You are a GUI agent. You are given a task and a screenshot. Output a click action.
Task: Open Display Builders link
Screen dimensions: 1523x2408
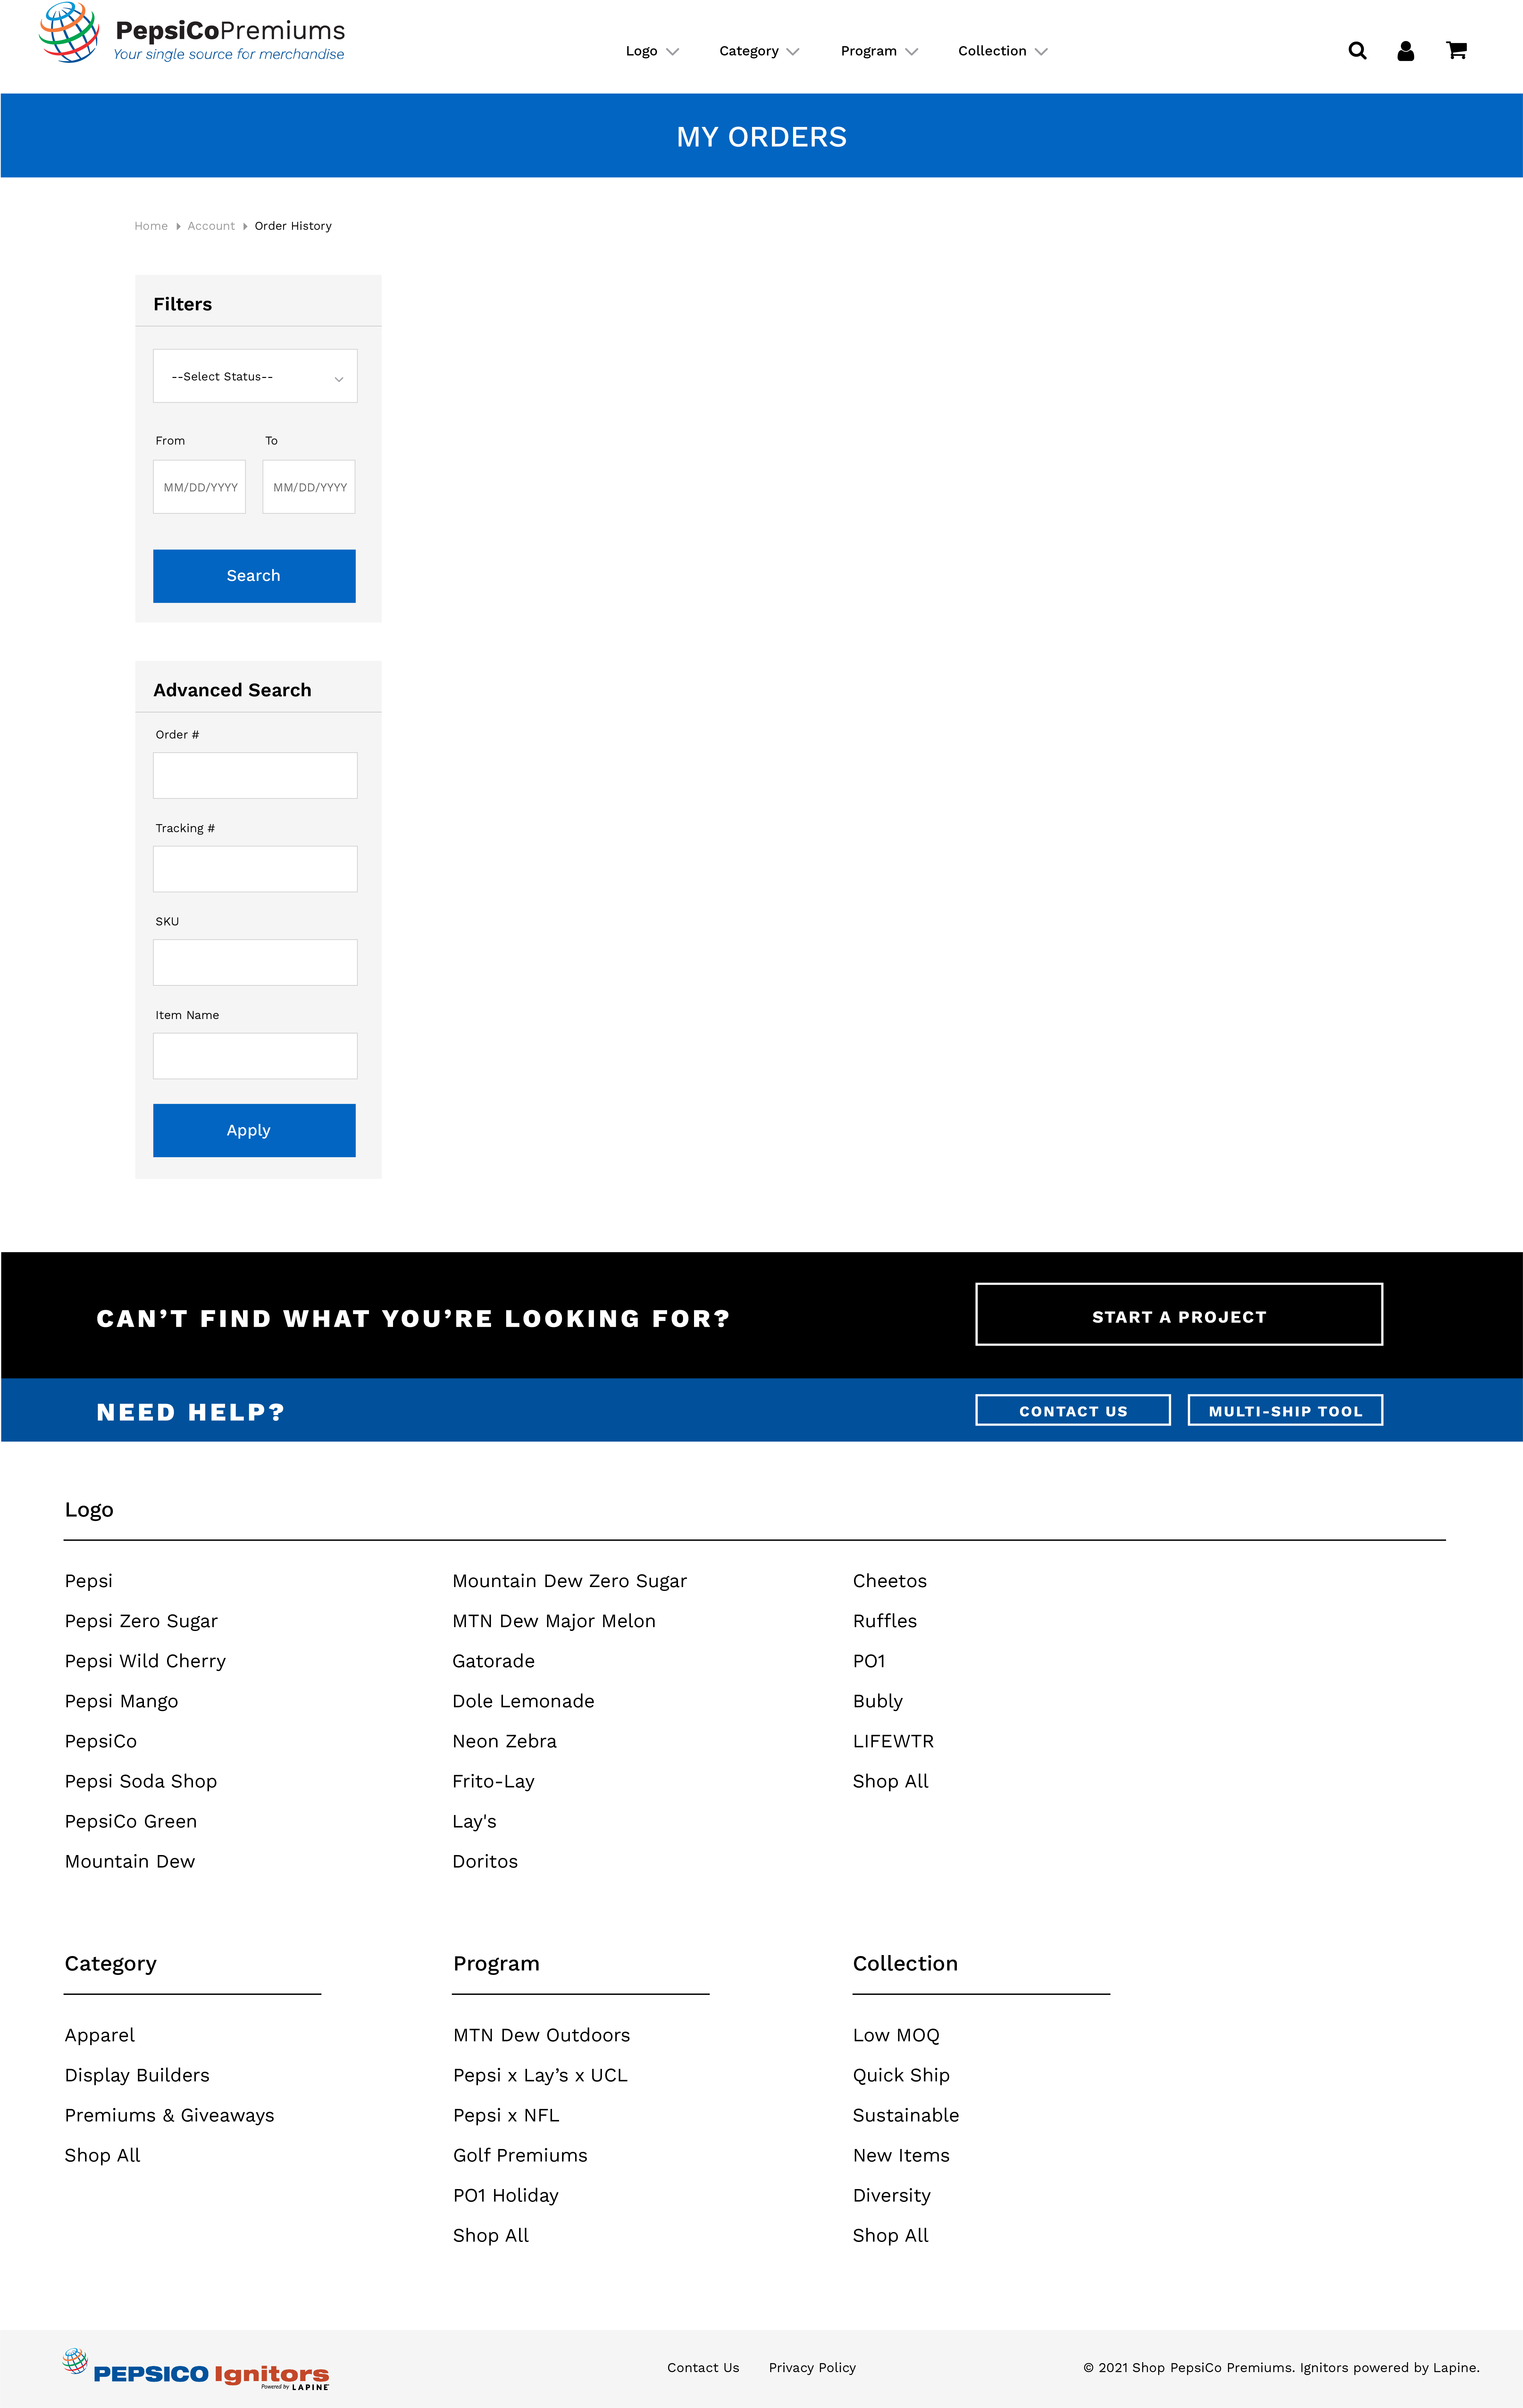point(137,2075)
